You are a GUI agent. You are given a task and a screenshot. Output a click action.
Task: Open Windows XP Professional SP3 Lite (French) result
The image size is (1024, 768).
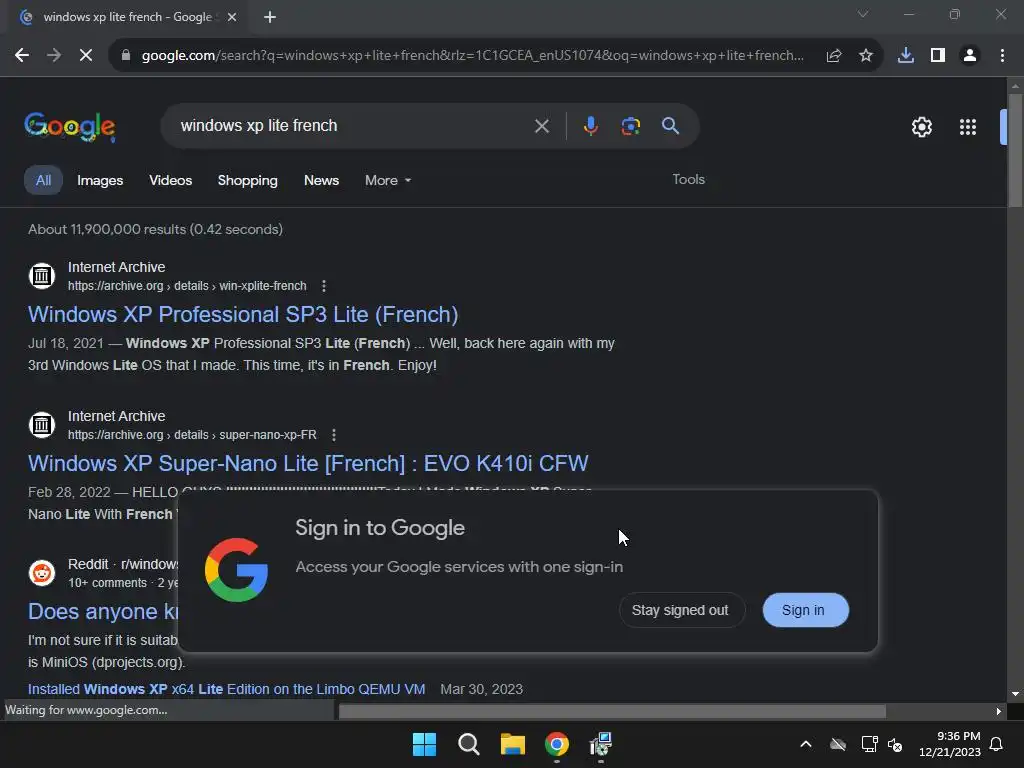(243, 315)
